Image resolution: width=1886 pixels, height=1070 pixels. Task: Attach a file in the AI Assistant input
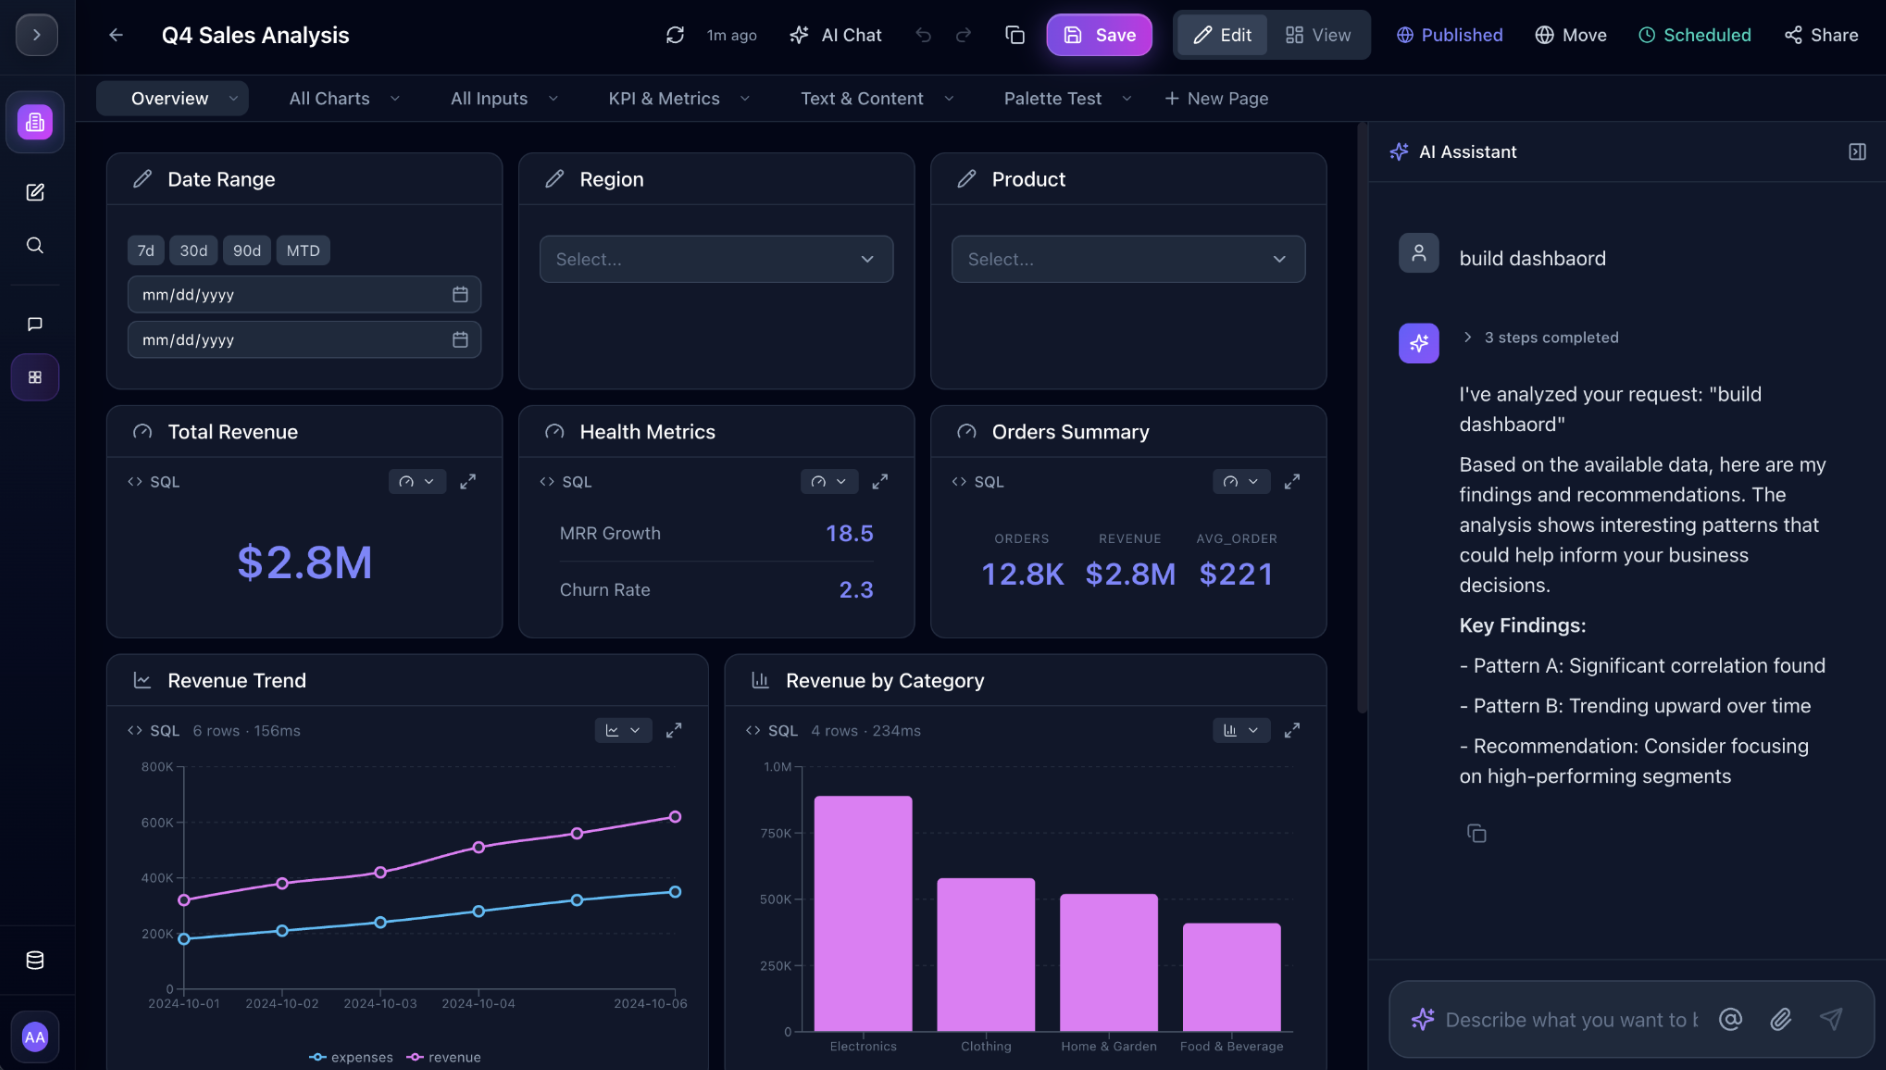[x=1780, y=1019]
